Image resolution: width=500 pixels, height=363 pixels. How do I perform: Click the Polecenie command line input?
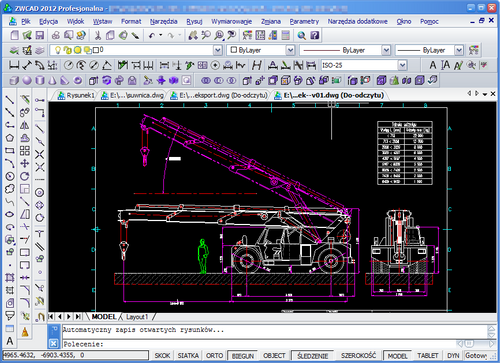pos(260,344)
